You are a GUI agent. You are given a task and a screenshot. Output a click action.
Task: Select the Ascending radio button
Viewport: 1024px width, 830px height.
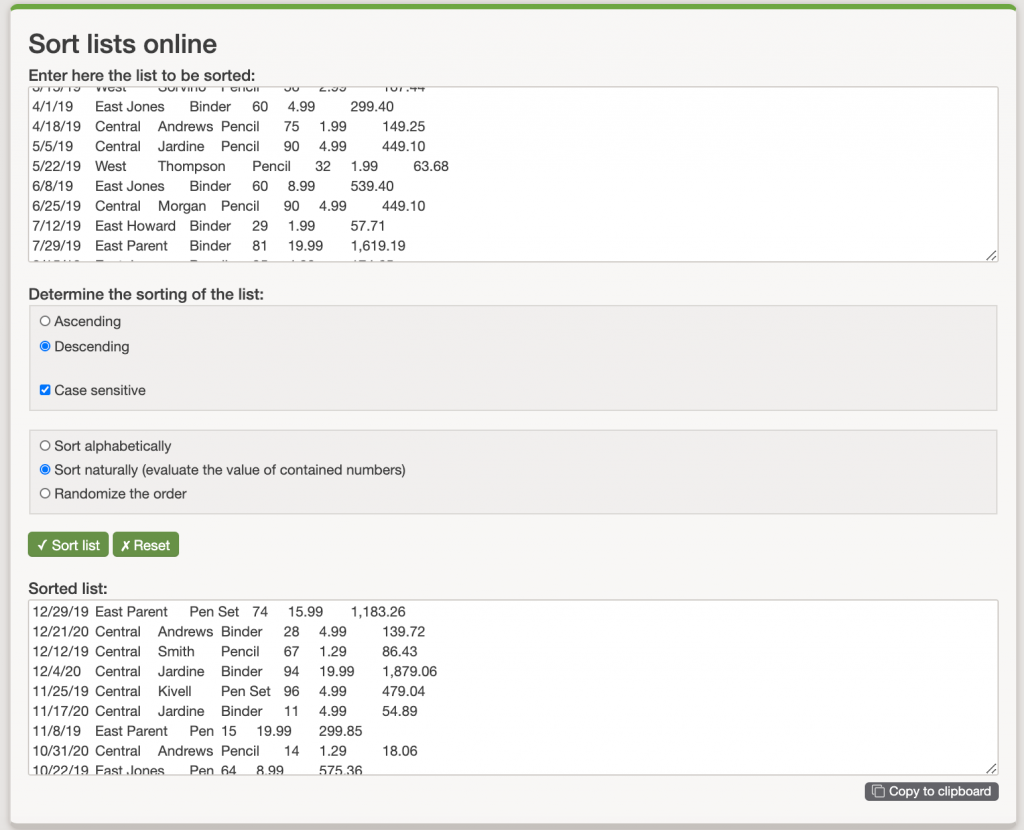pos(43,321)
